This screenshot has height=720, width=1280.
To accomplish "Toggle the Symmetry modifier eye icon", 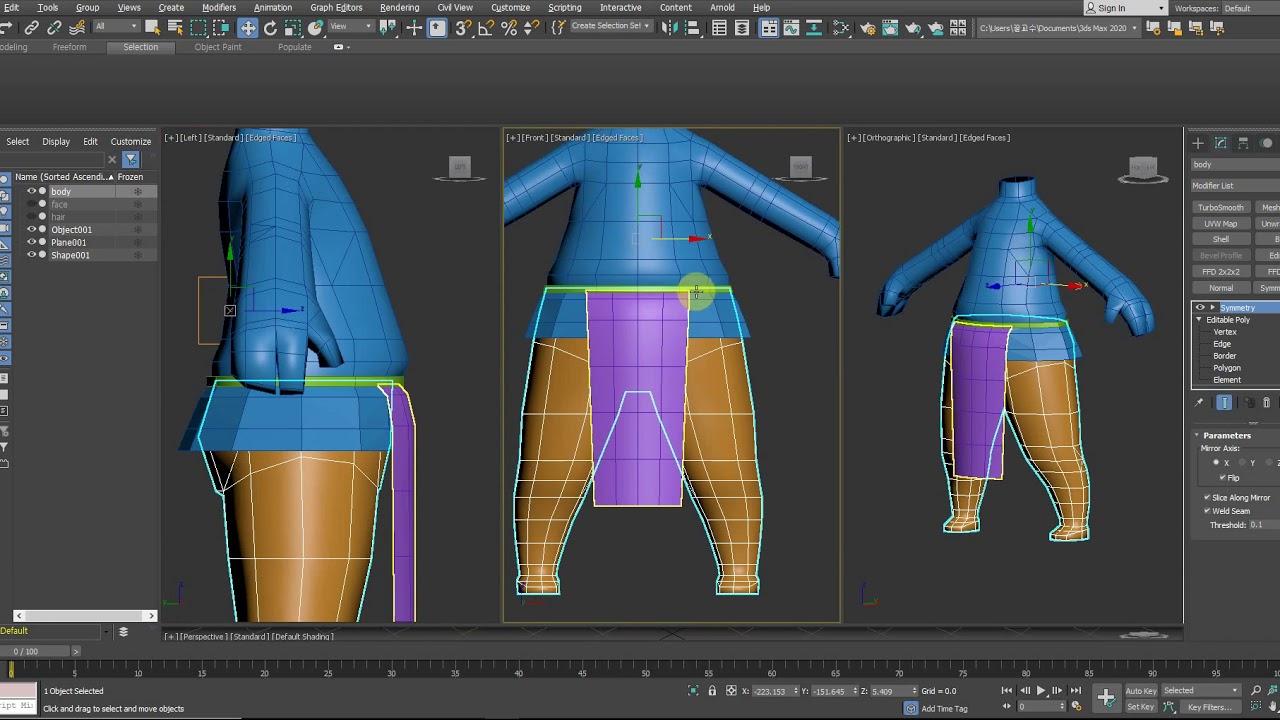I will [1200, 308].
